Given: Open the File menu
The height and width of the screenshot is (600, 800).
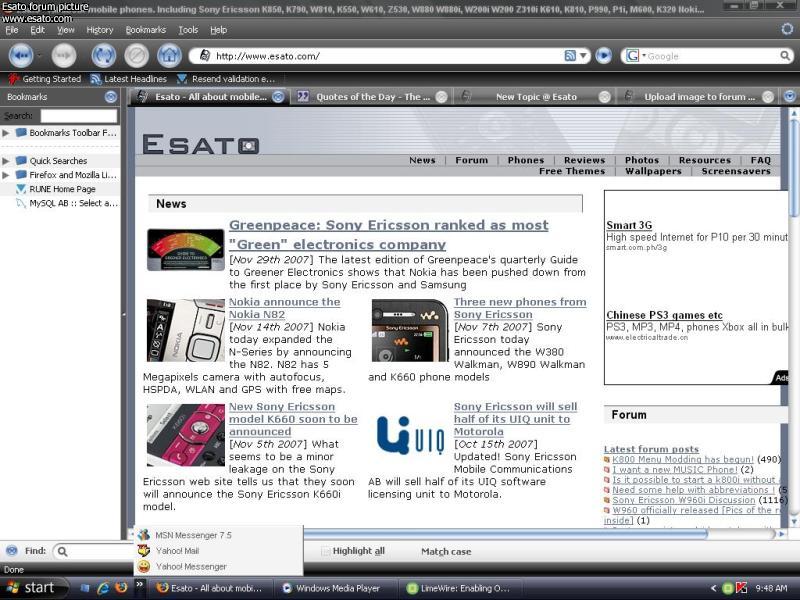Looking at the screenshot, I should tap(12, 30).
